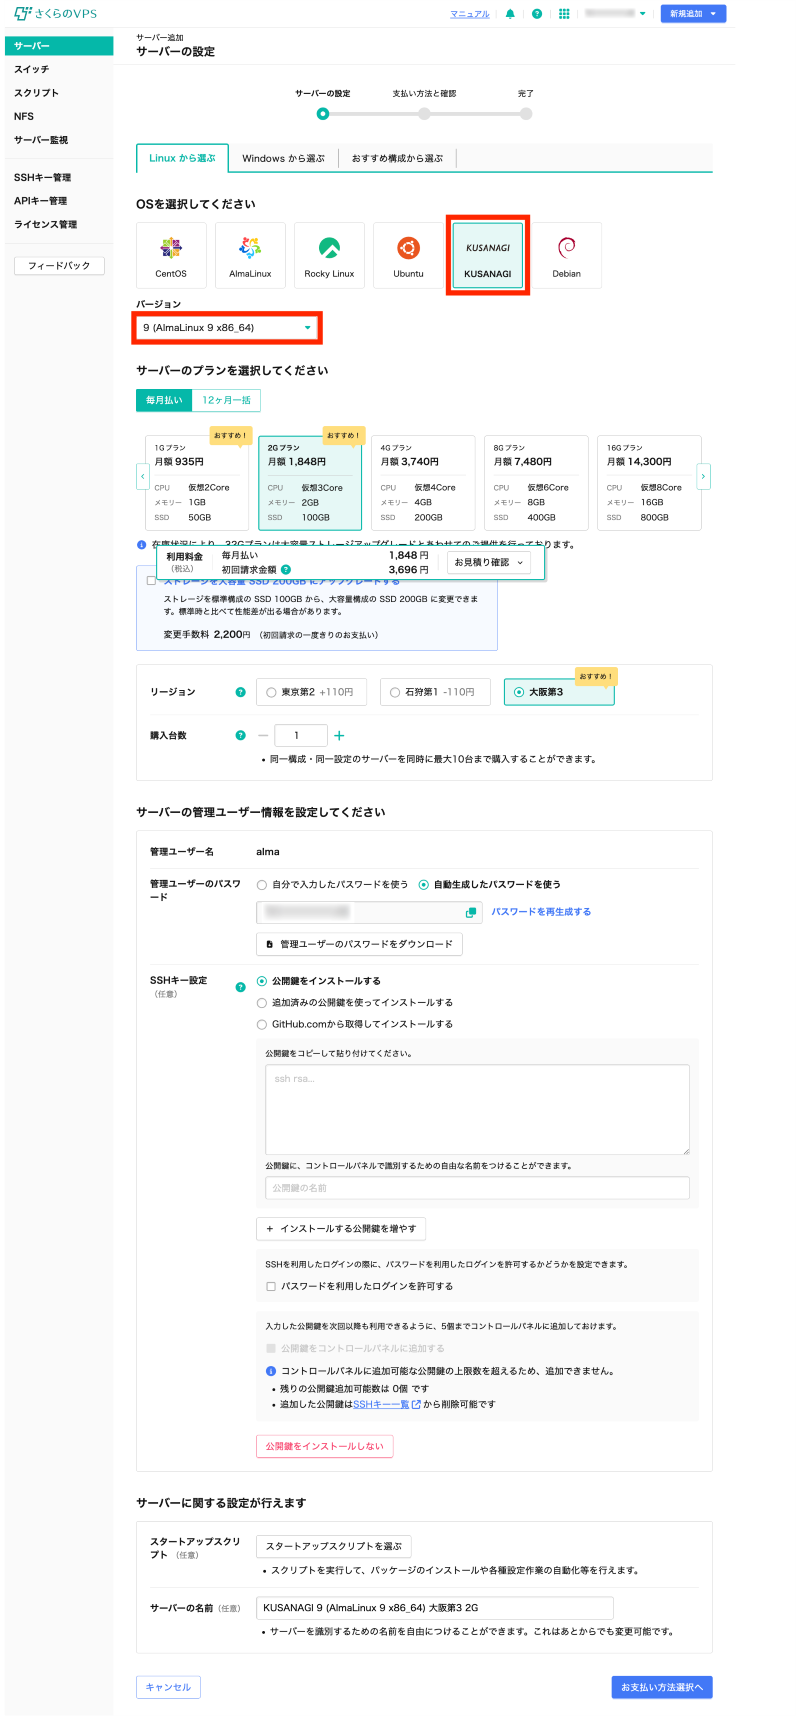Click the copy password icon
The height and width of the screenshot is (1719, 800).
click(470, 912)
